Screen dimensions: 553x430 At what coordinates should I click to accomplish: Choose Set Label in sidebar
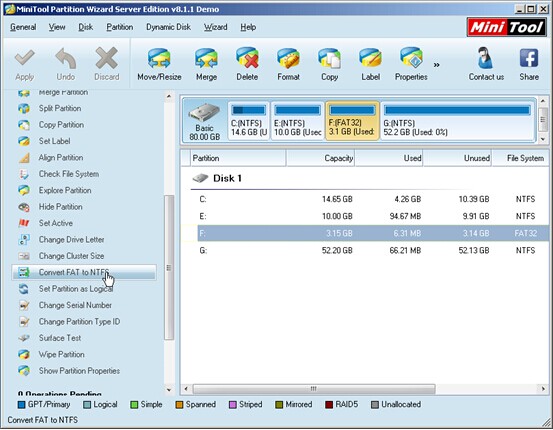[54, 141]
